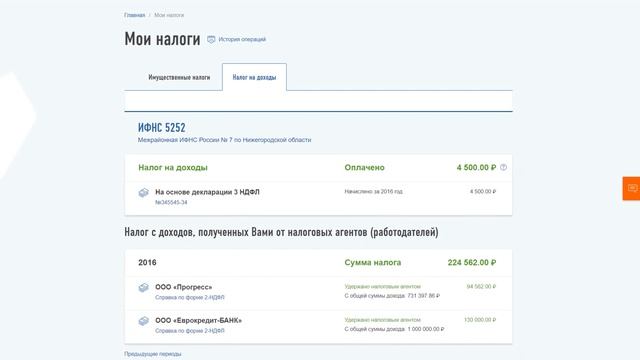Click the Мои налоги page title

pyautogui.click(x=162, y=39)
